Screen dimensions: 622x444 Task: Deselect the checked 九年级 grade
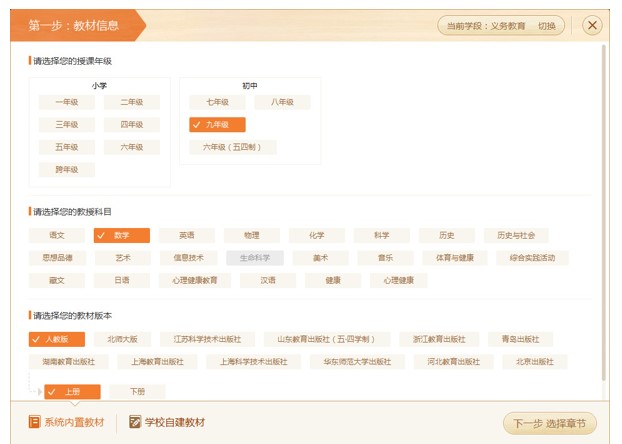[217, 125]
